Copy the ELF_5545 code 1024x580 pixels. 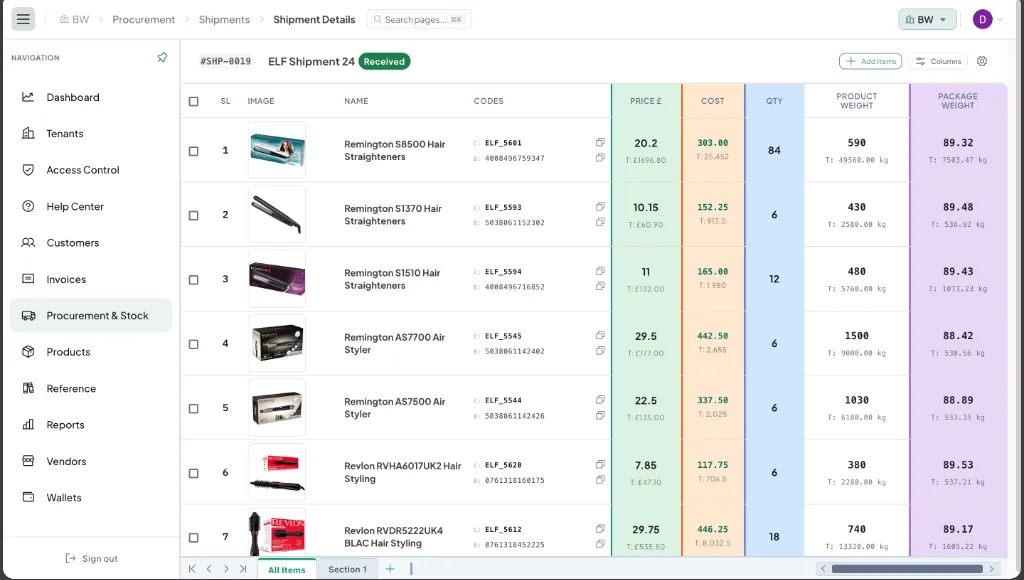coord(600,335)
